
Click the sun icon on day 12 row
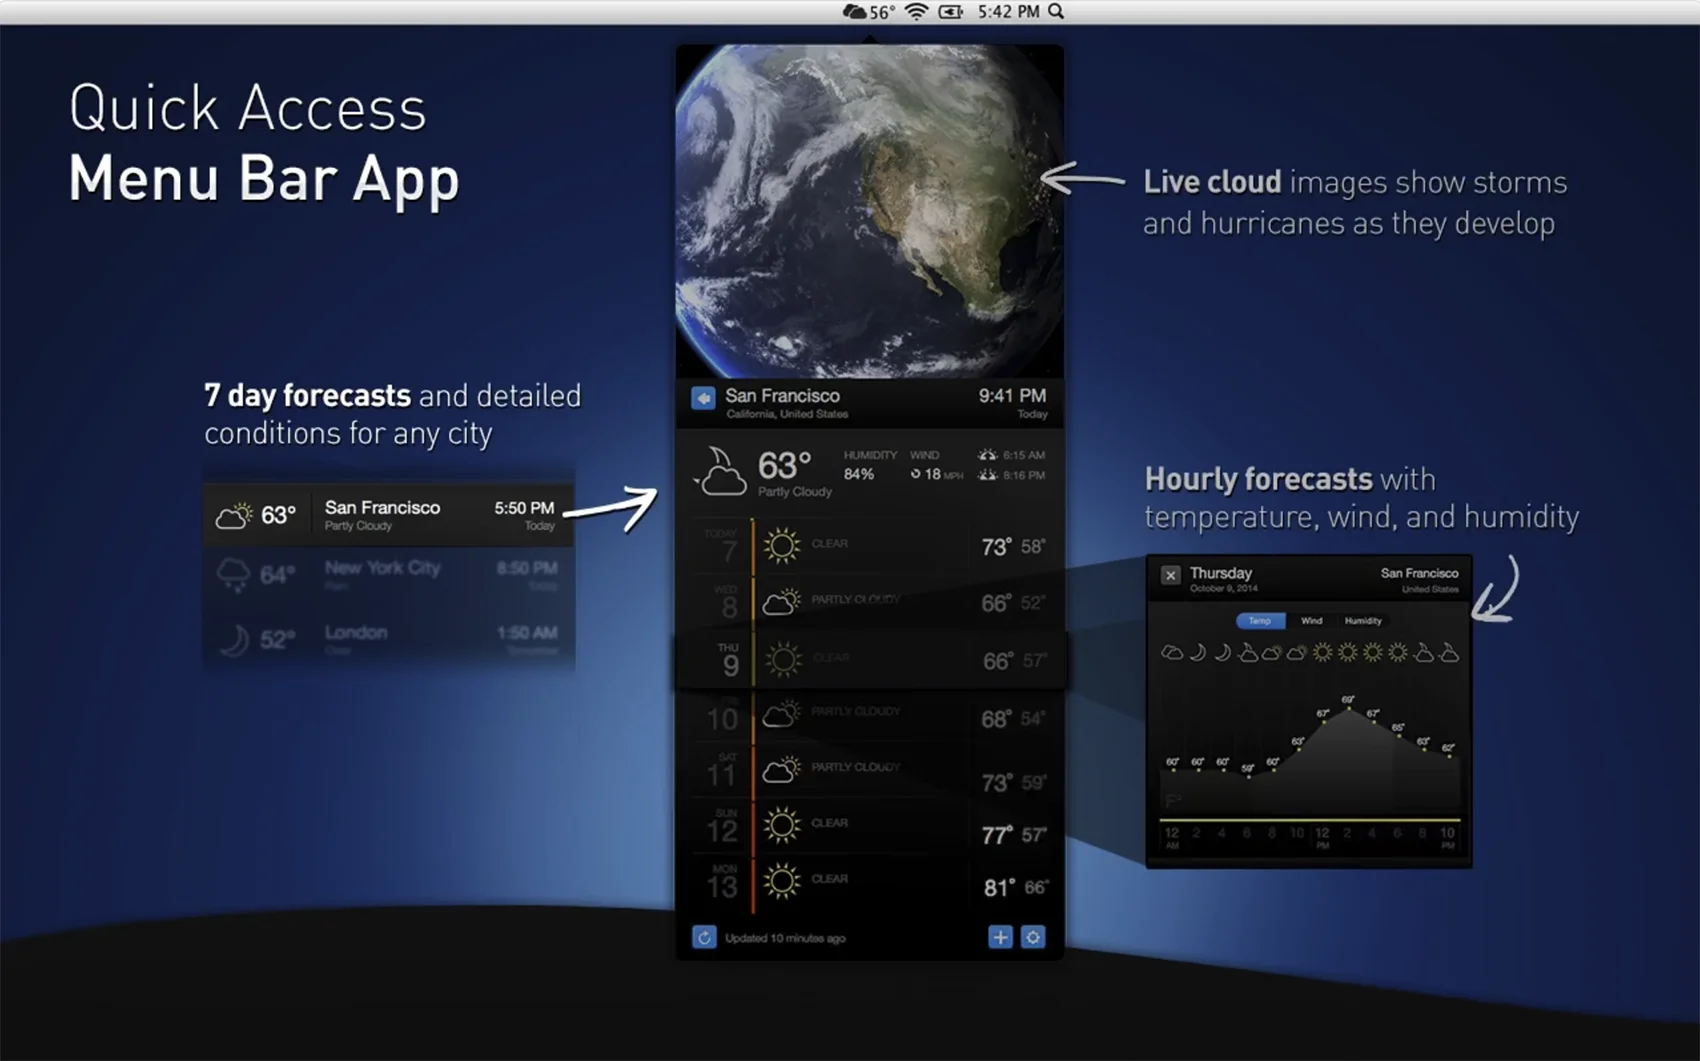[x=782, y=826]
